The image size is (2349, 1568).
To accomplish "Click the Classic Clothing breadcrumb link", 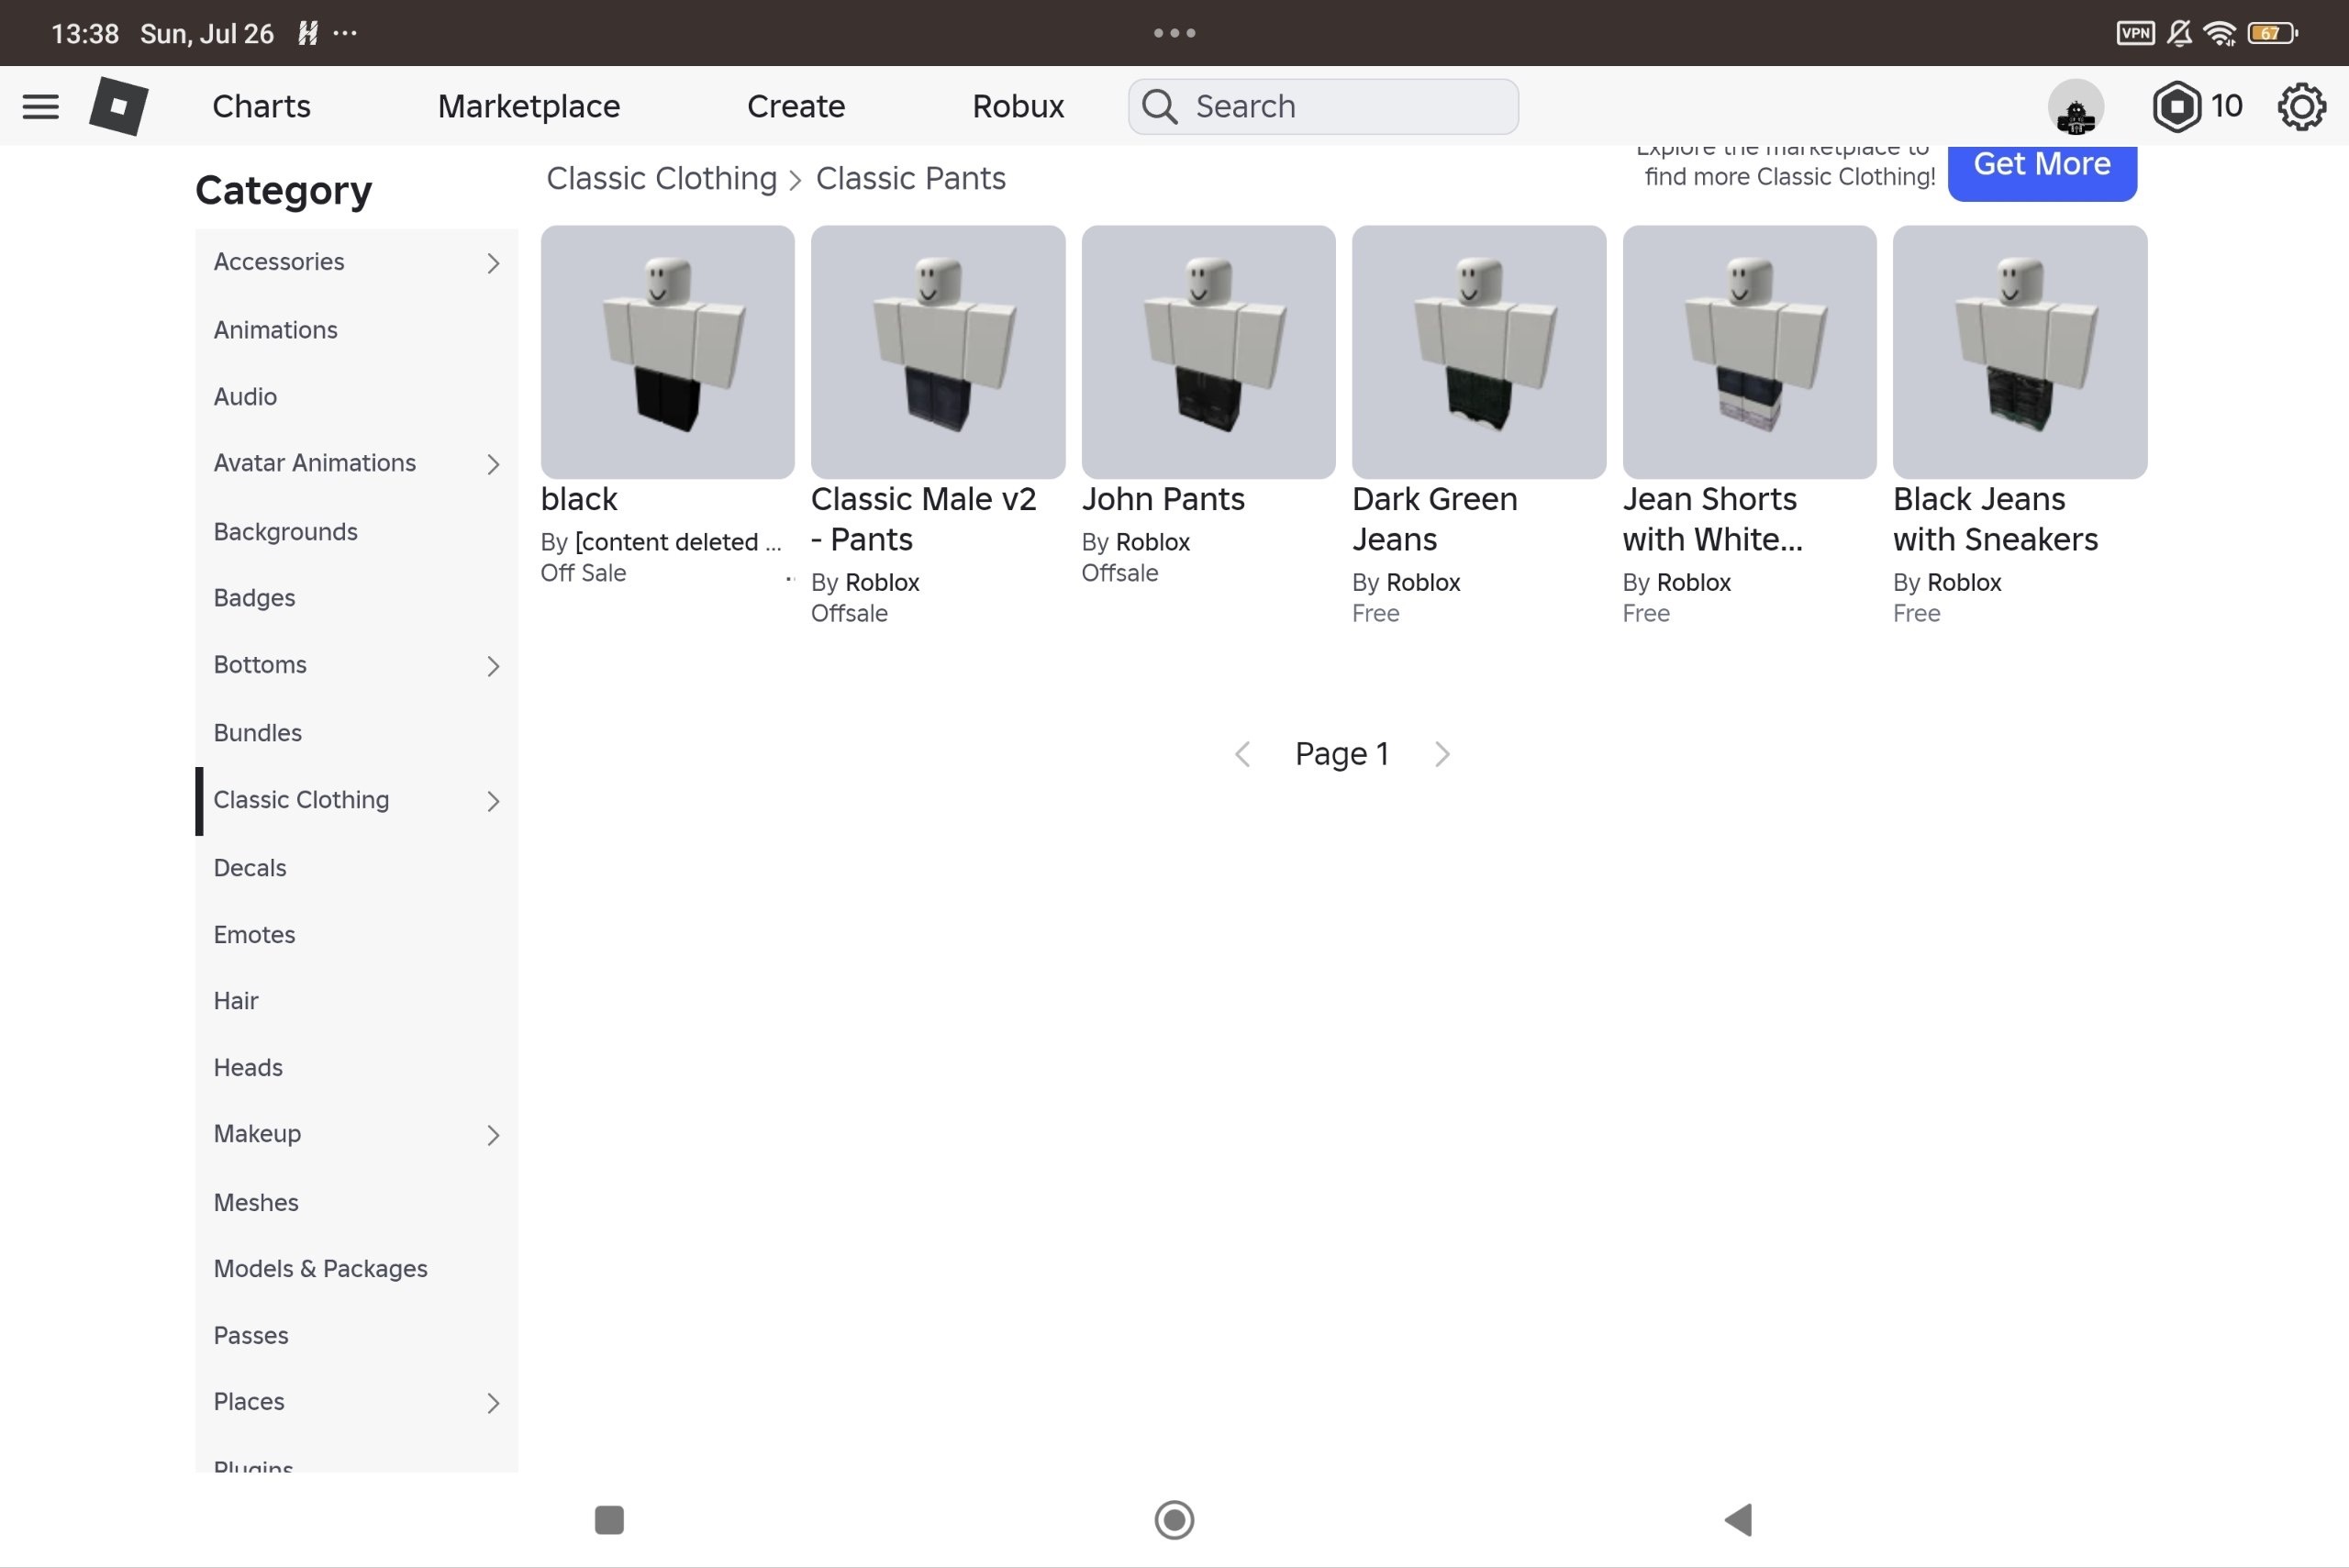I will [661, 178].
